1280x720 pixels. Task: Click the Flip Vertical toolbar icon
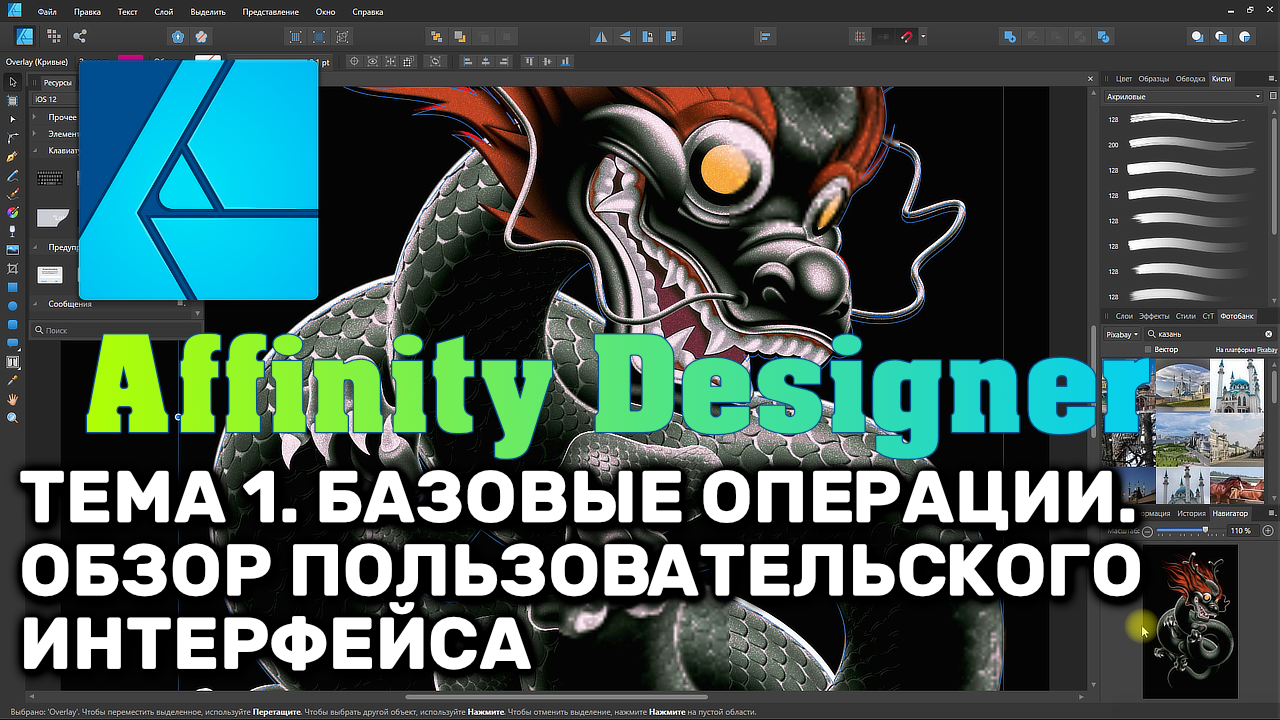click(625, 37)
